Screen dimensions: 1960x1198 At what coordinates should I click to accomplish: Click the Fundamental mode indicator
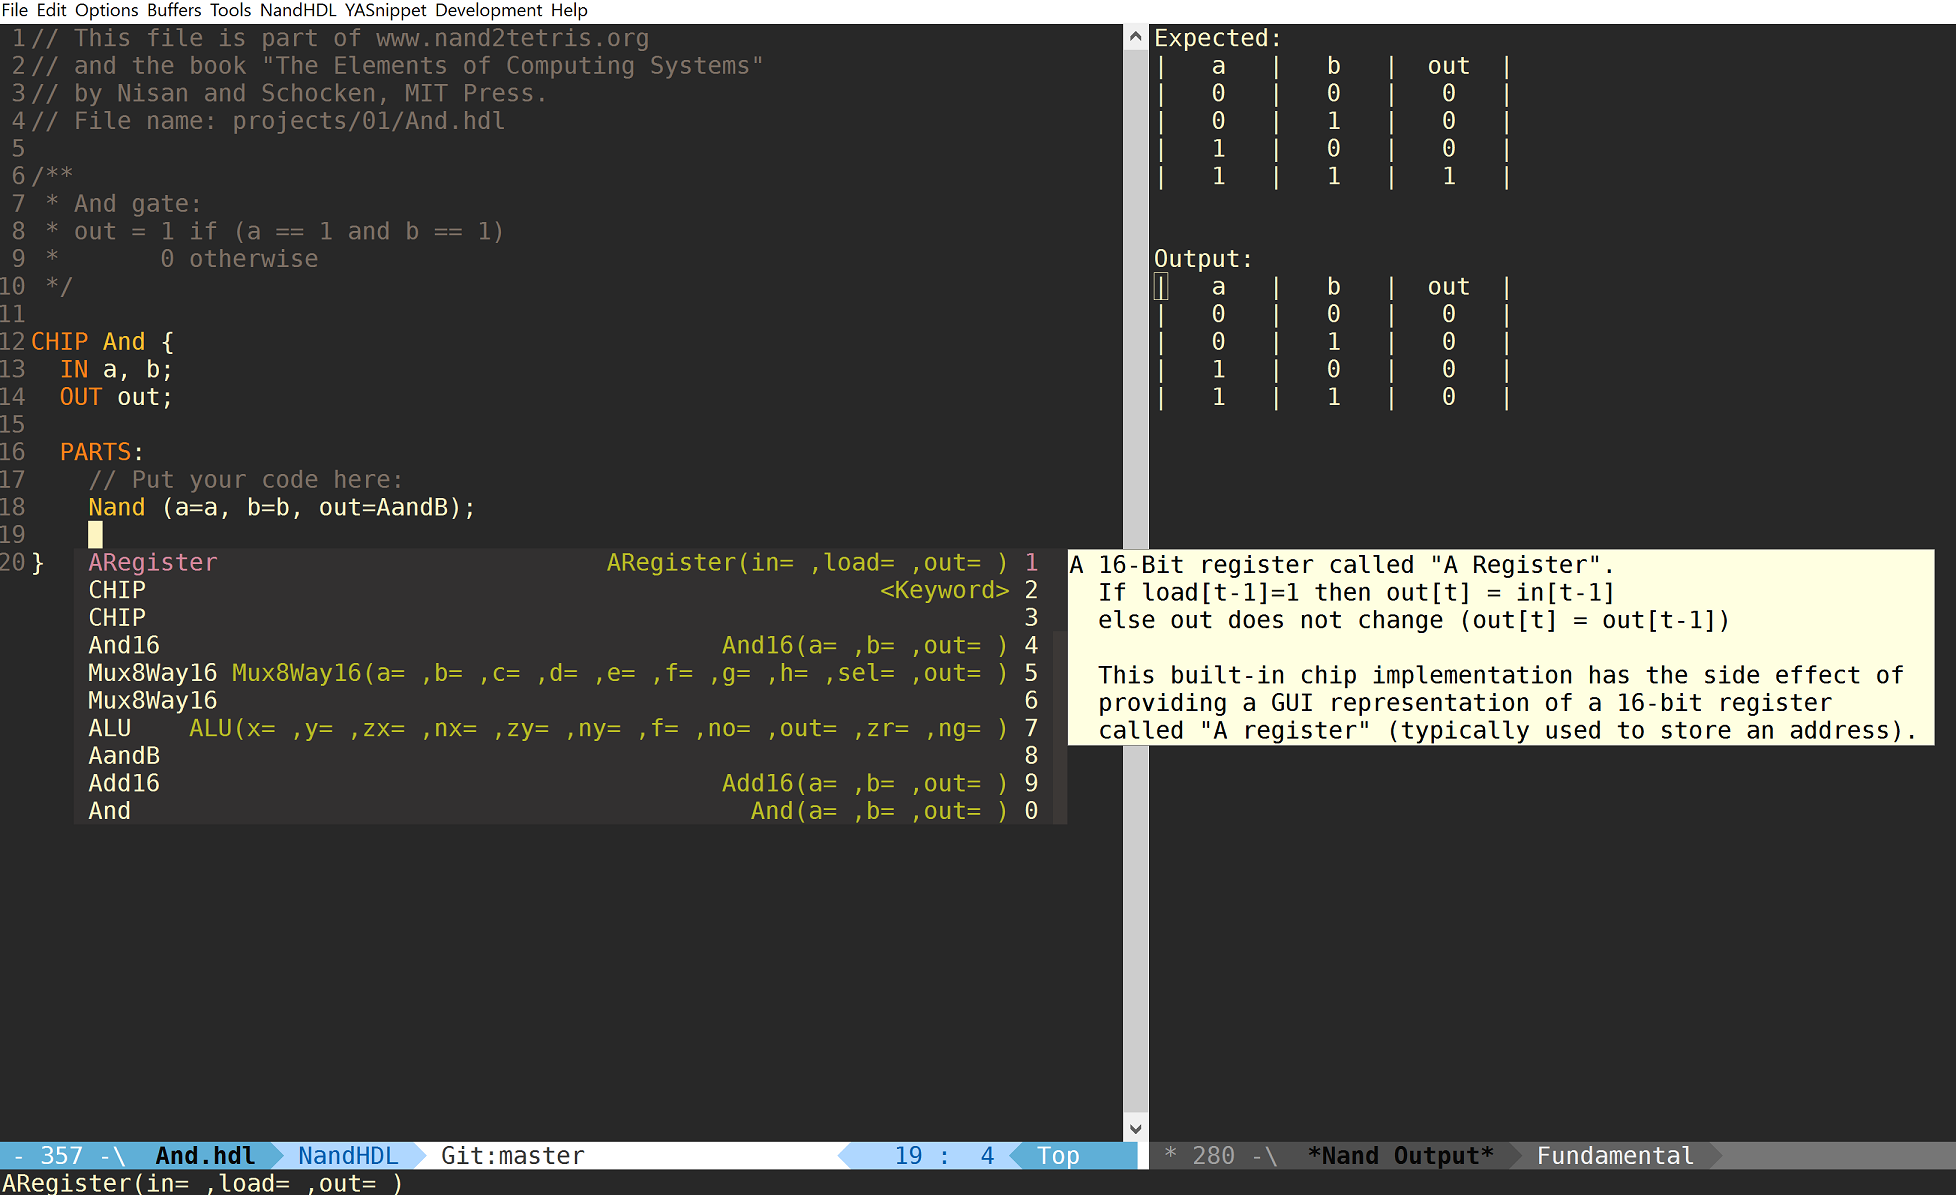1617,1158
